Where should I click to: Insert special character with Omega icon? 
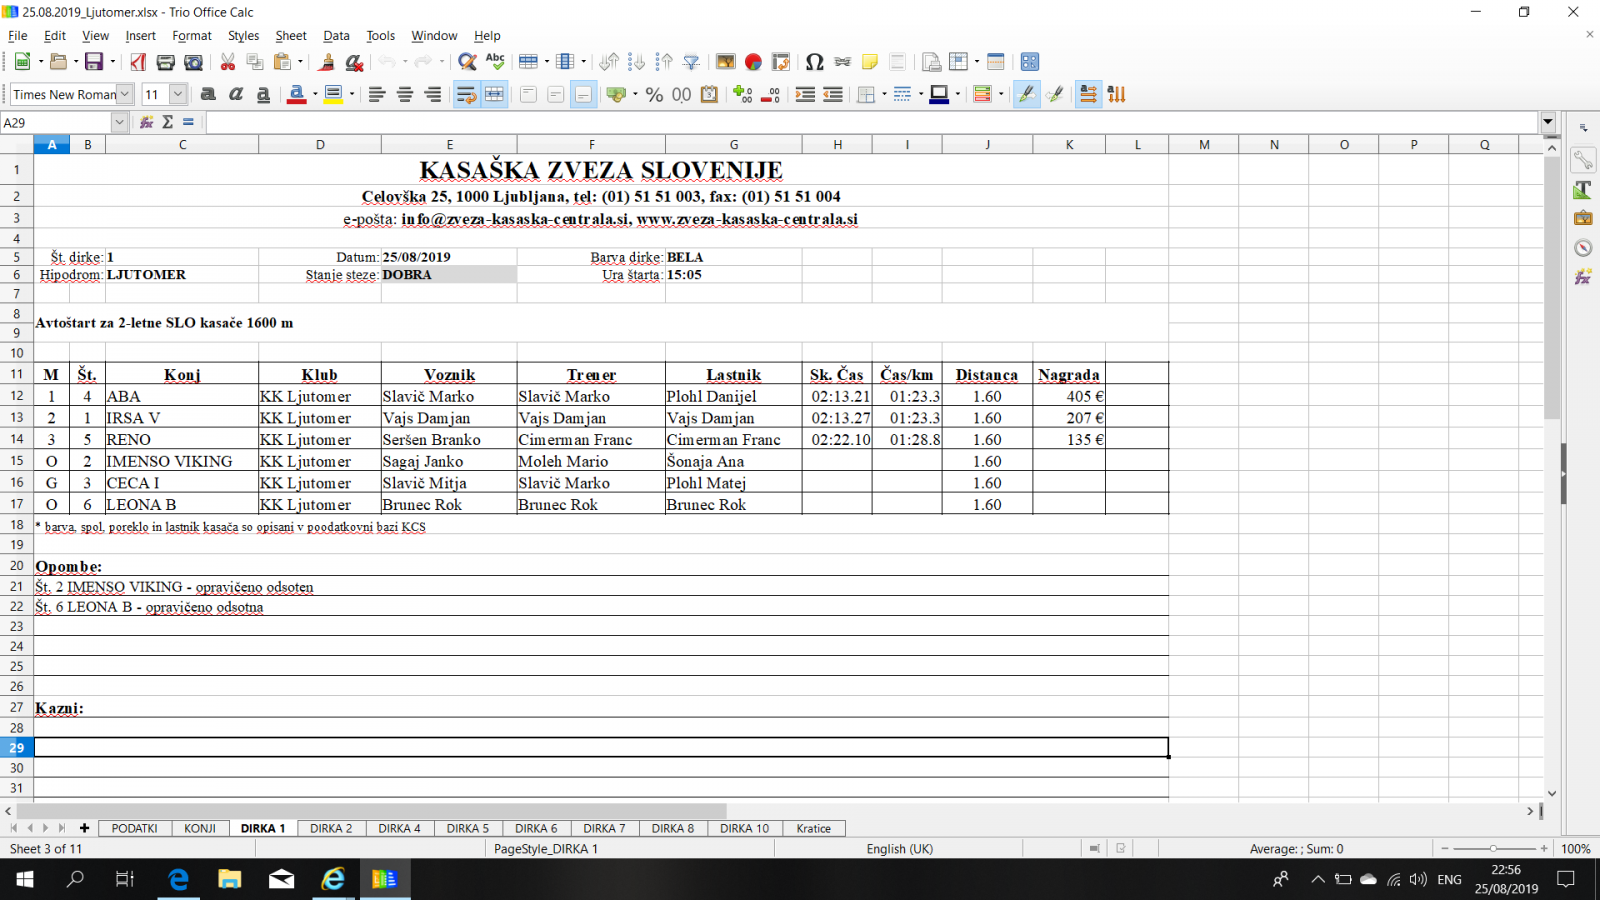coord(814,62)
